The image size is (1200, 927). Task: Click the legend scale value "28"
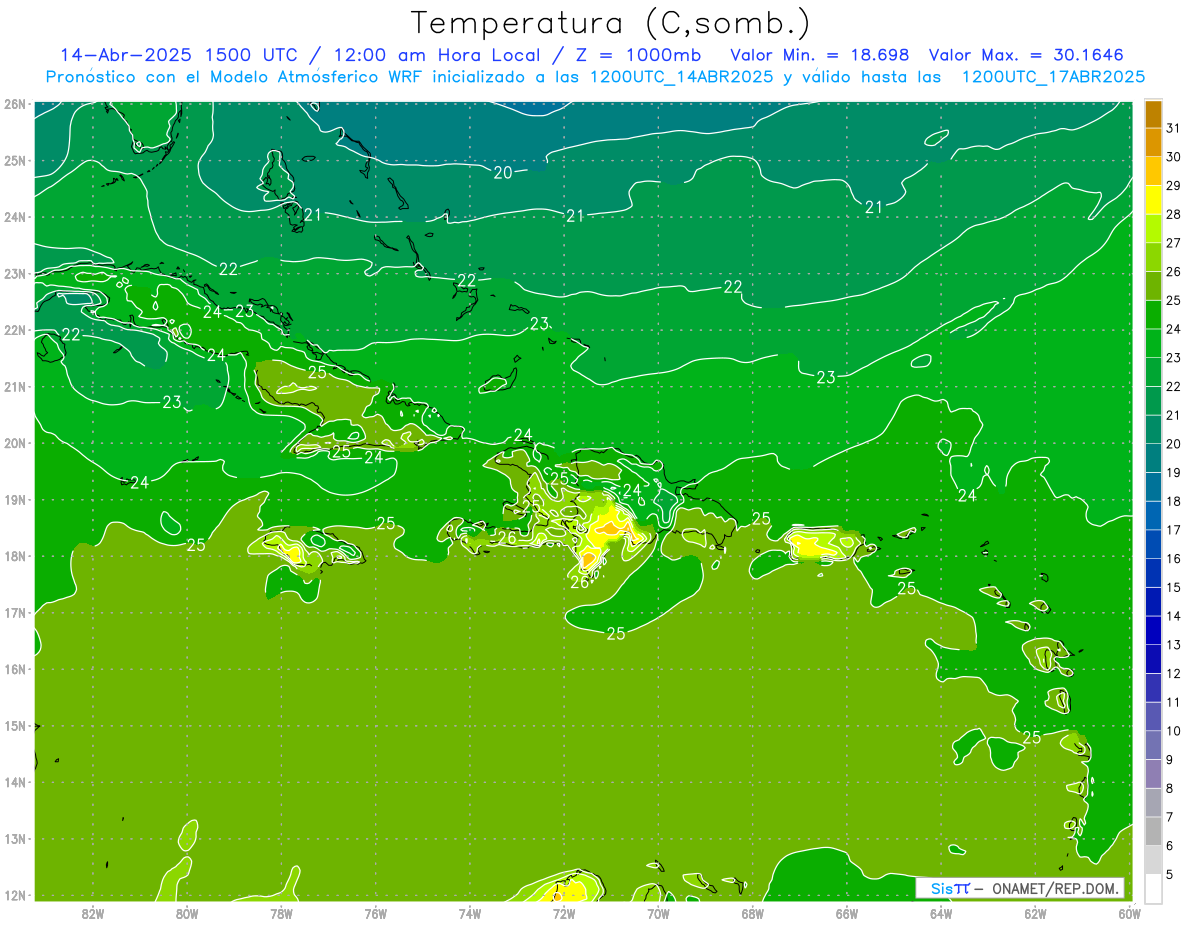[1174, 213]
